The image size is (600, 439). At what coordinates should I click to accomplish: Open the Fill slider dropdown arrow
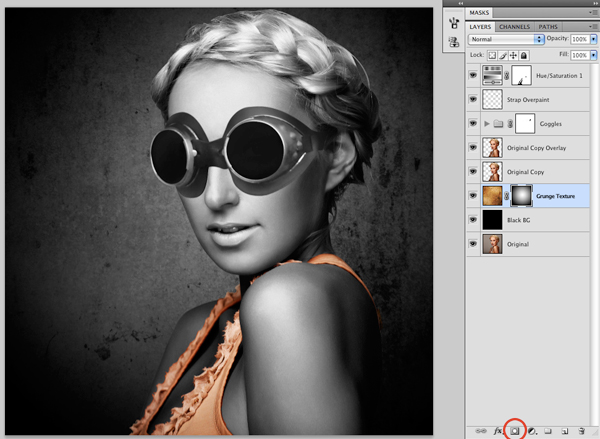593,55
